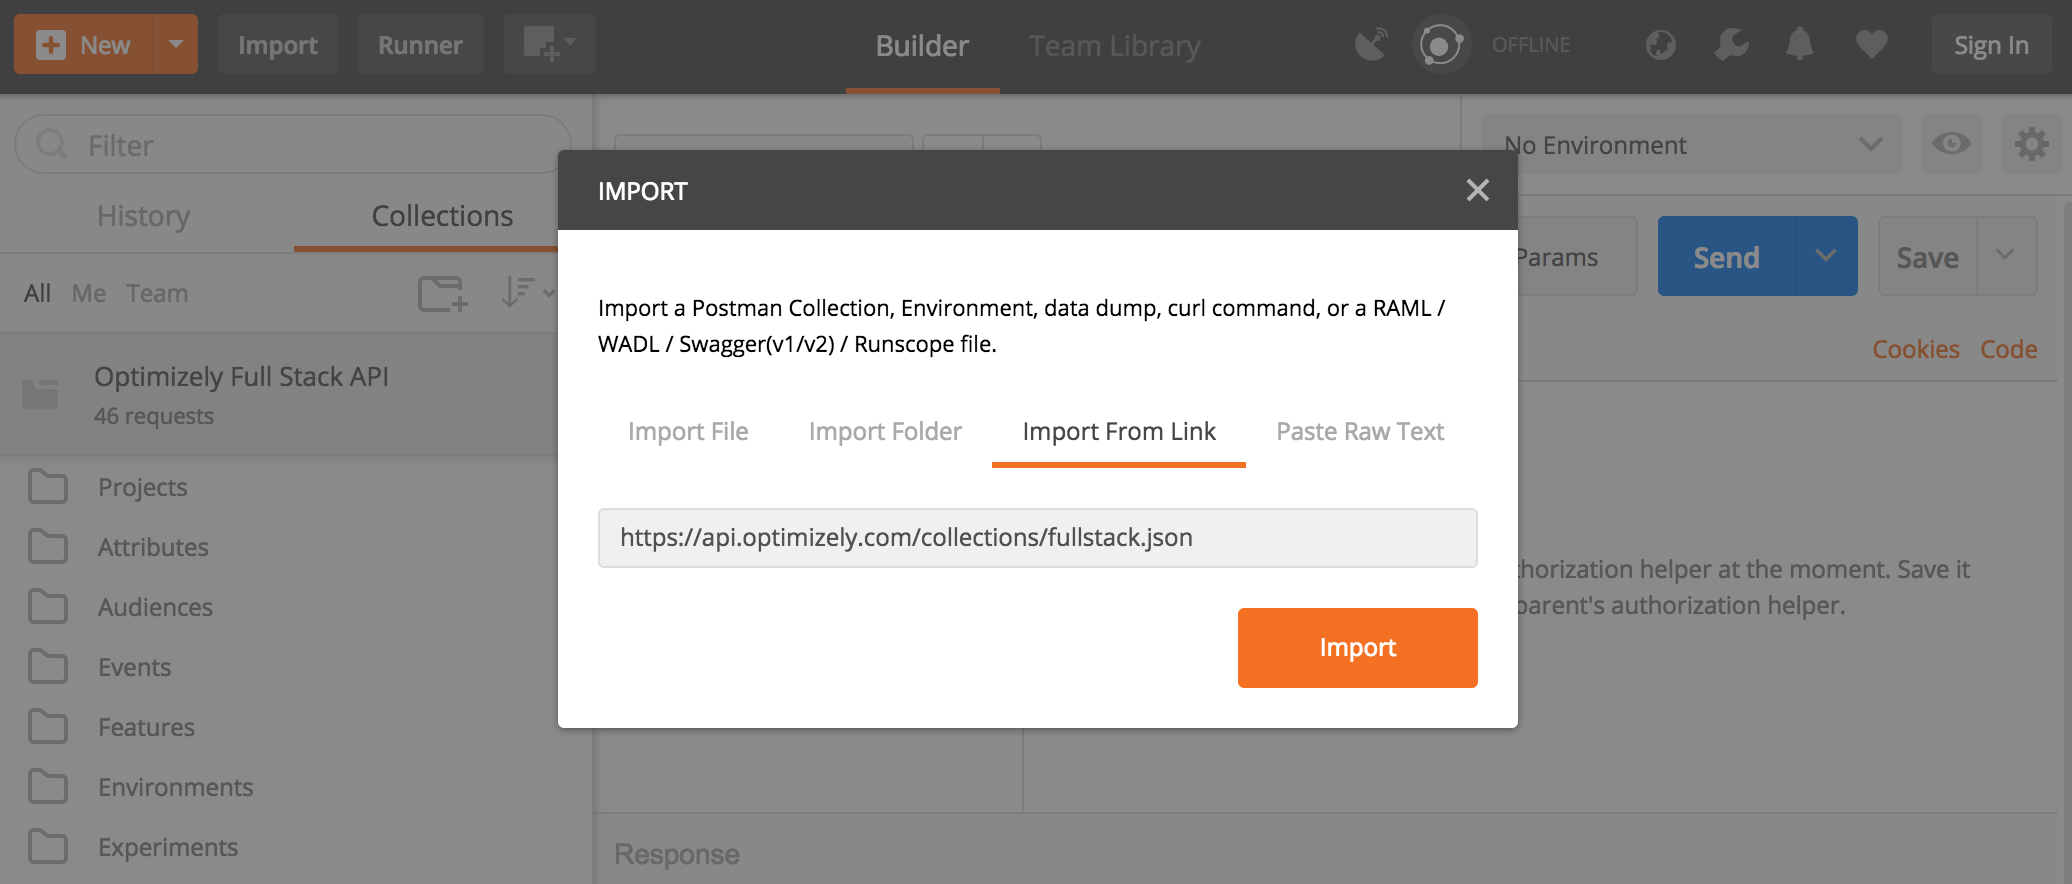Select the All collections filter
The image size is (2072, 884).
[x=37, y=293]
